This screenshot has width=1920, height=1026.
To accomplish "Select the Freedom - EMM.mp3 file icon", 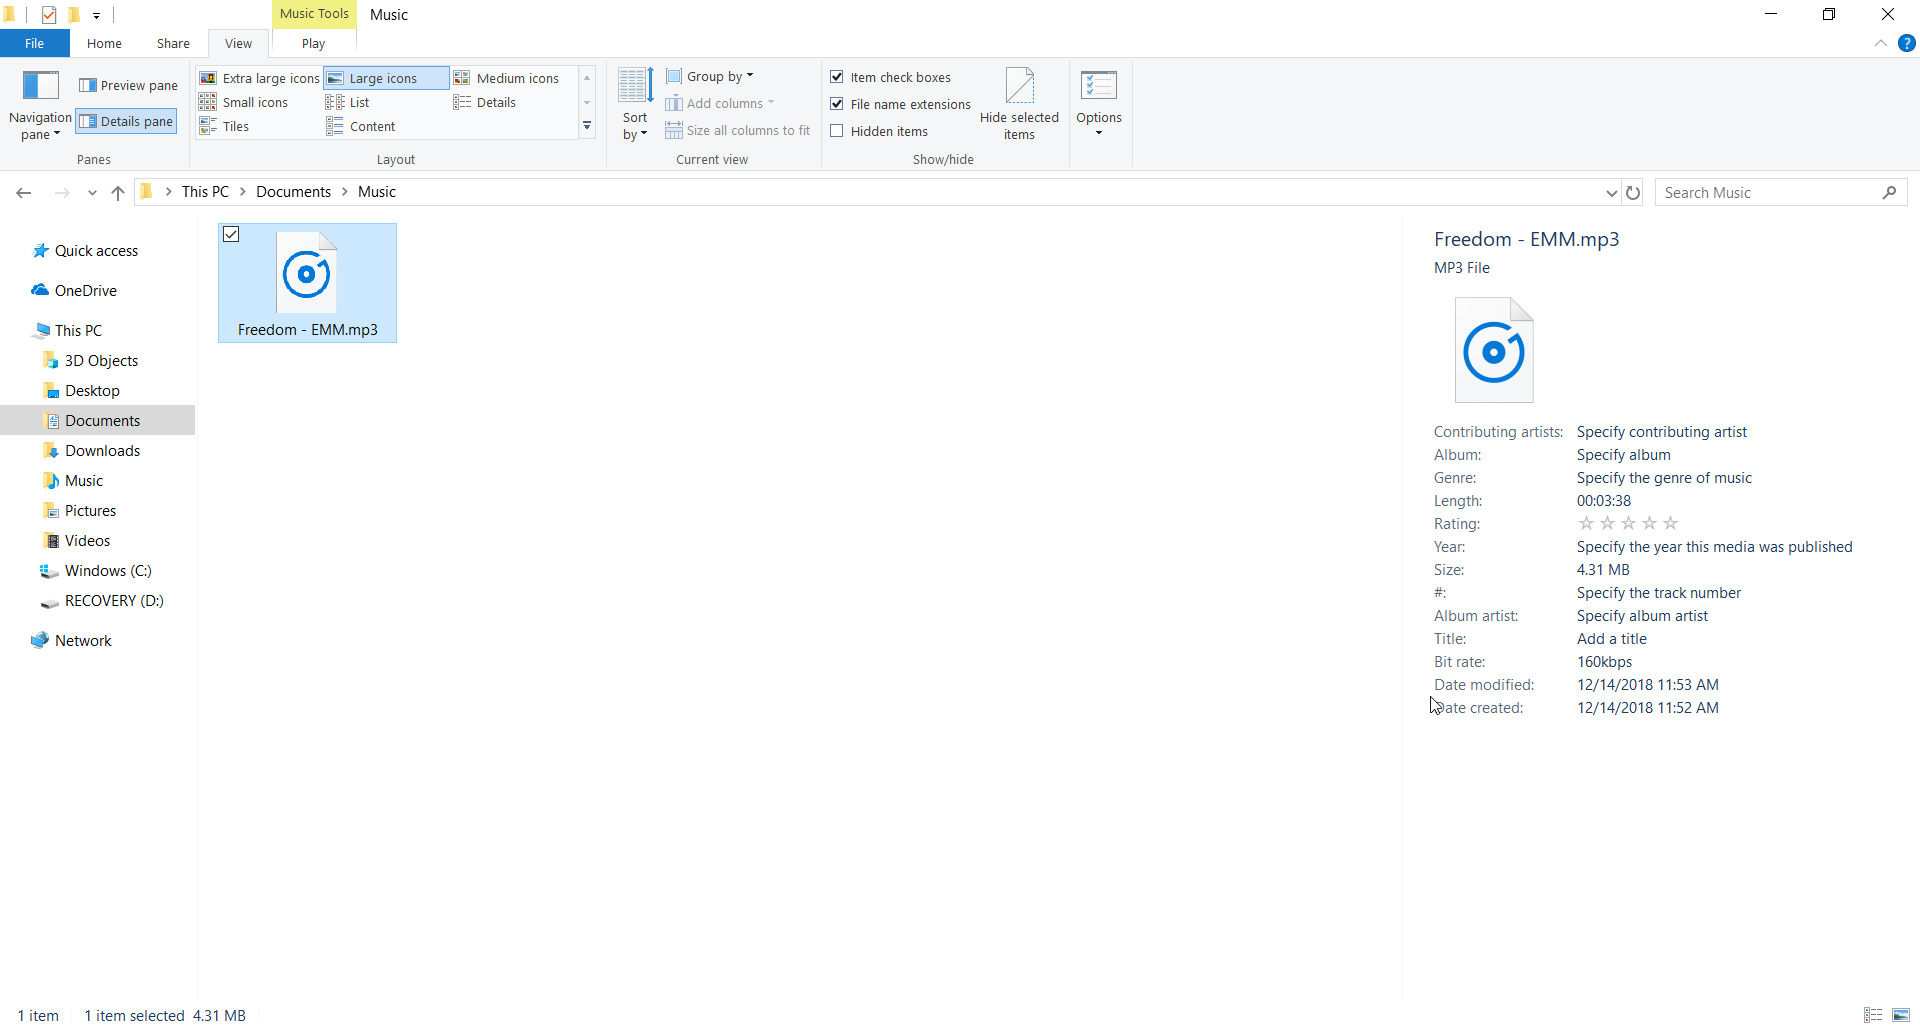I will click(307, 274).
